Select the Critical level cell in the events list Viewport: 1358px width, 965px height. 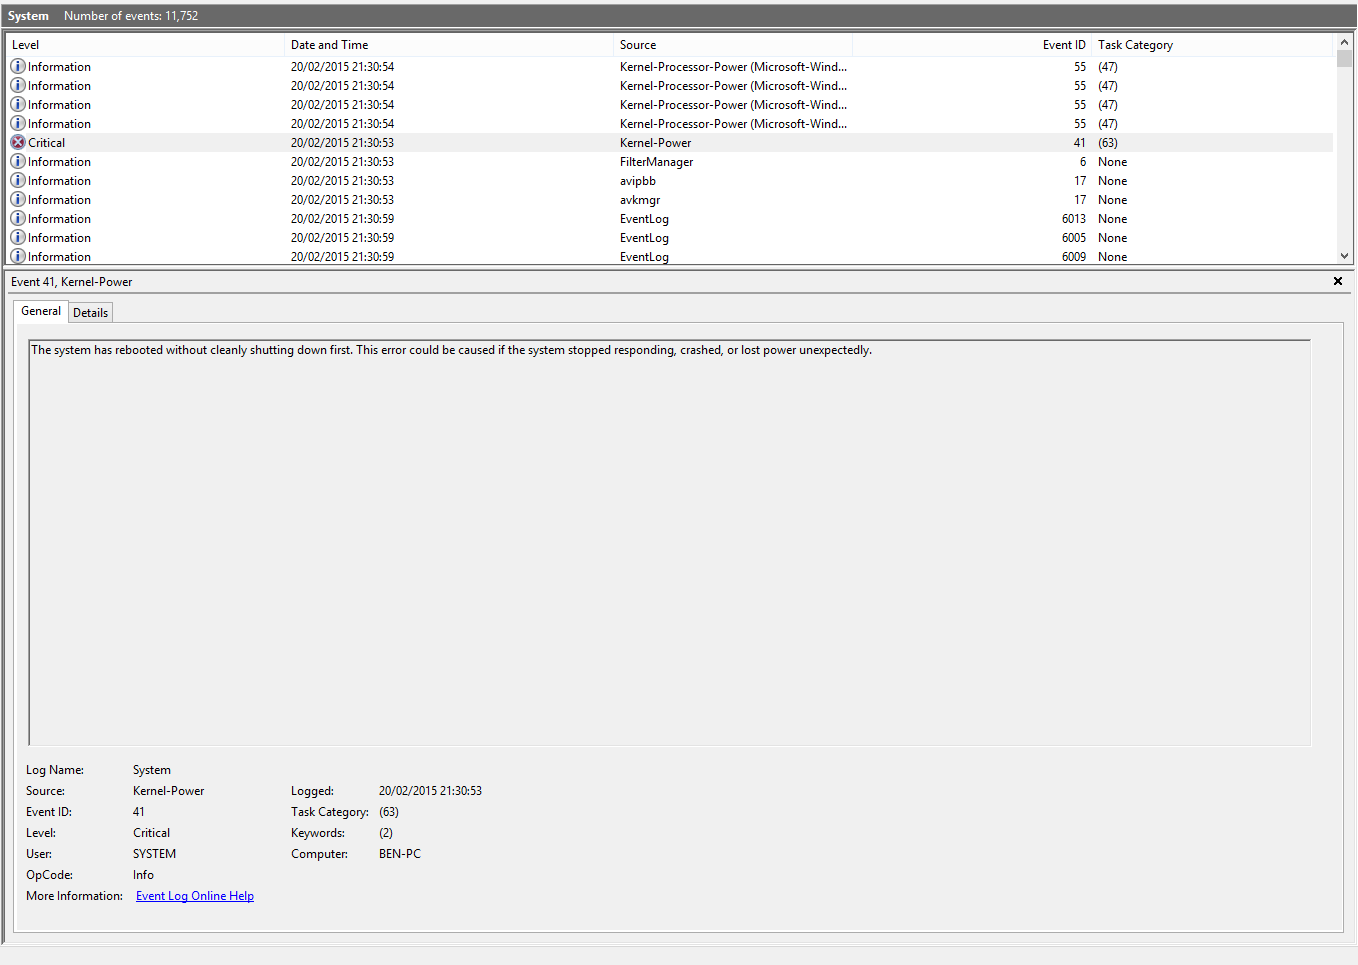(46, 143)
